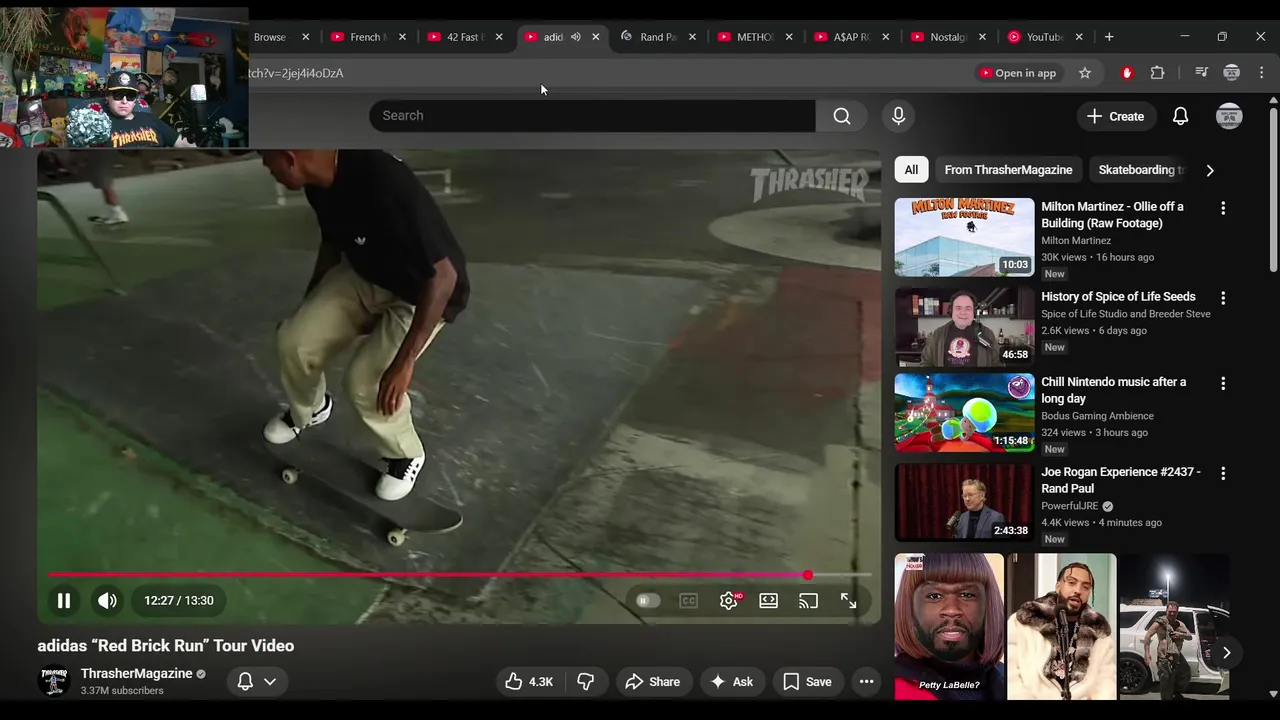Open the account avatar menu

[x=1229, y=116]
